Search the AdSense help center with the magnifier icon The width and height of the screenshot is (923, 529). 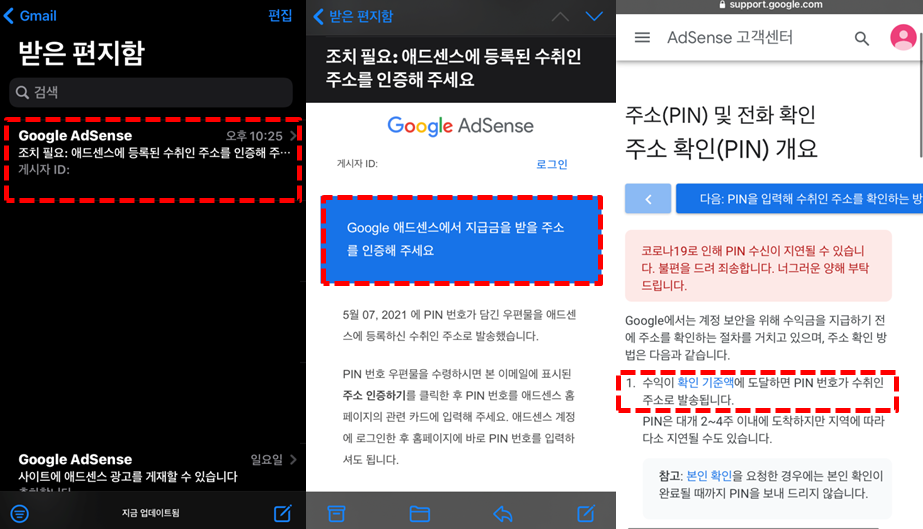(x=862, y=39)
